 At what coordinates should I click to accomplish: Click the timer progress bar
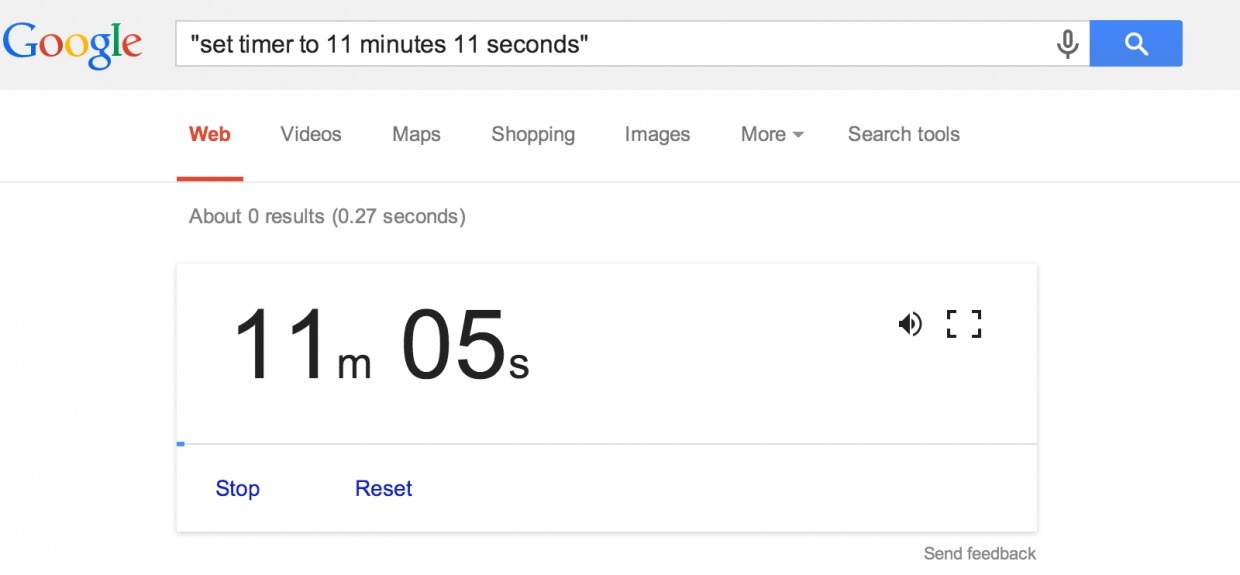pyautogui.click(x=606, y=443)
